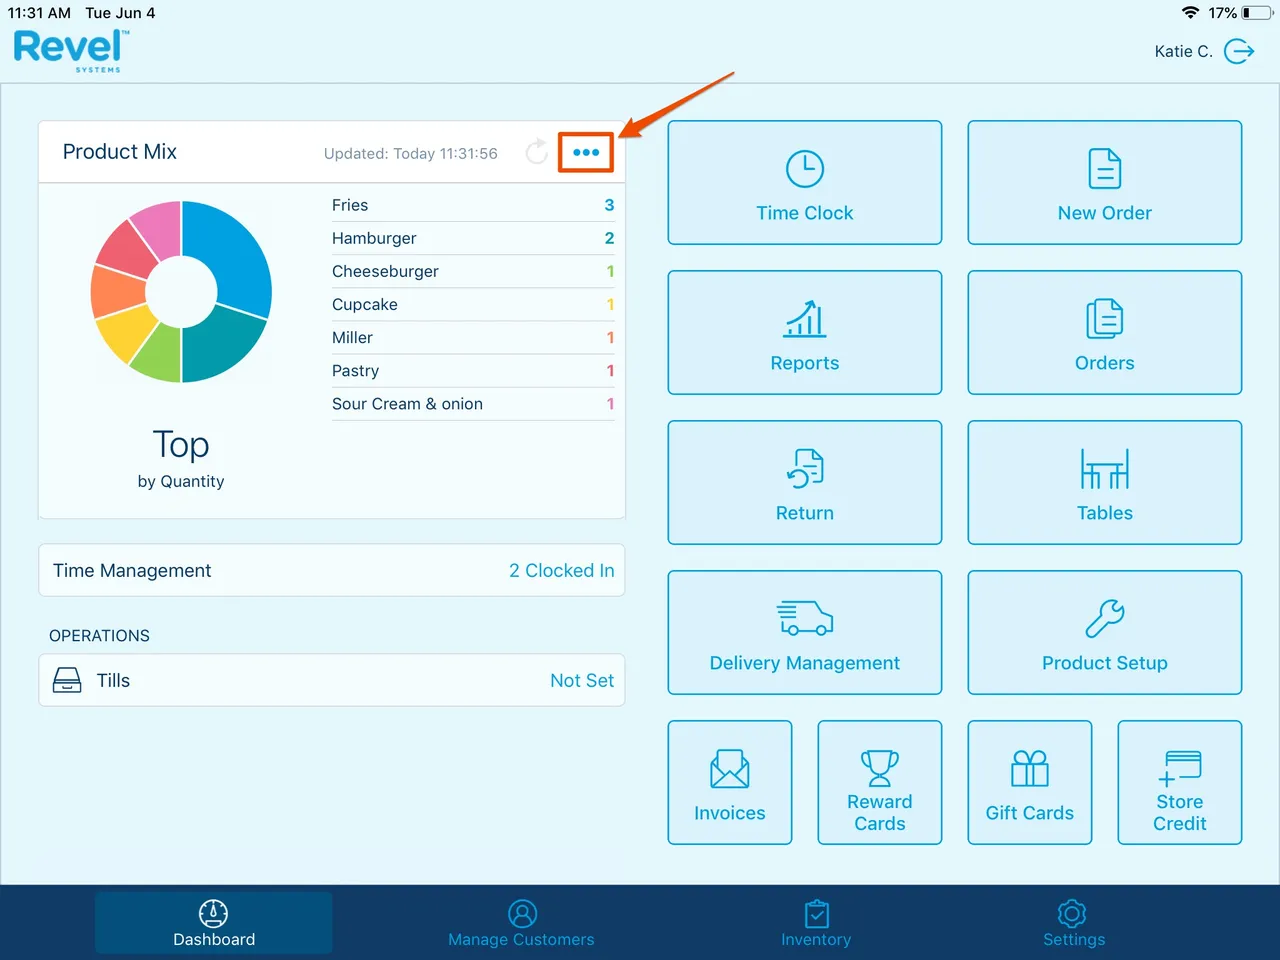The width and height of the screenshot is (1280, 960).
Task: Click the Revel Systems logo
Action: tap(71, 51)
